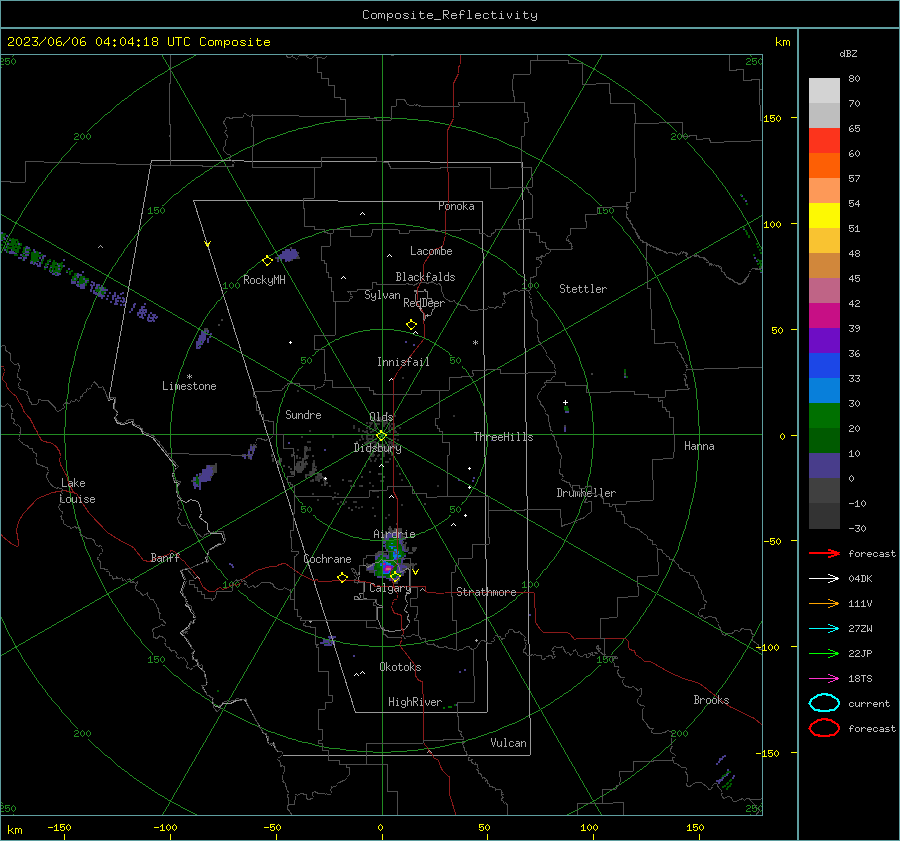Click the Sylvan label
This screenshot has width=900, height=841.
tap(382, 295)
